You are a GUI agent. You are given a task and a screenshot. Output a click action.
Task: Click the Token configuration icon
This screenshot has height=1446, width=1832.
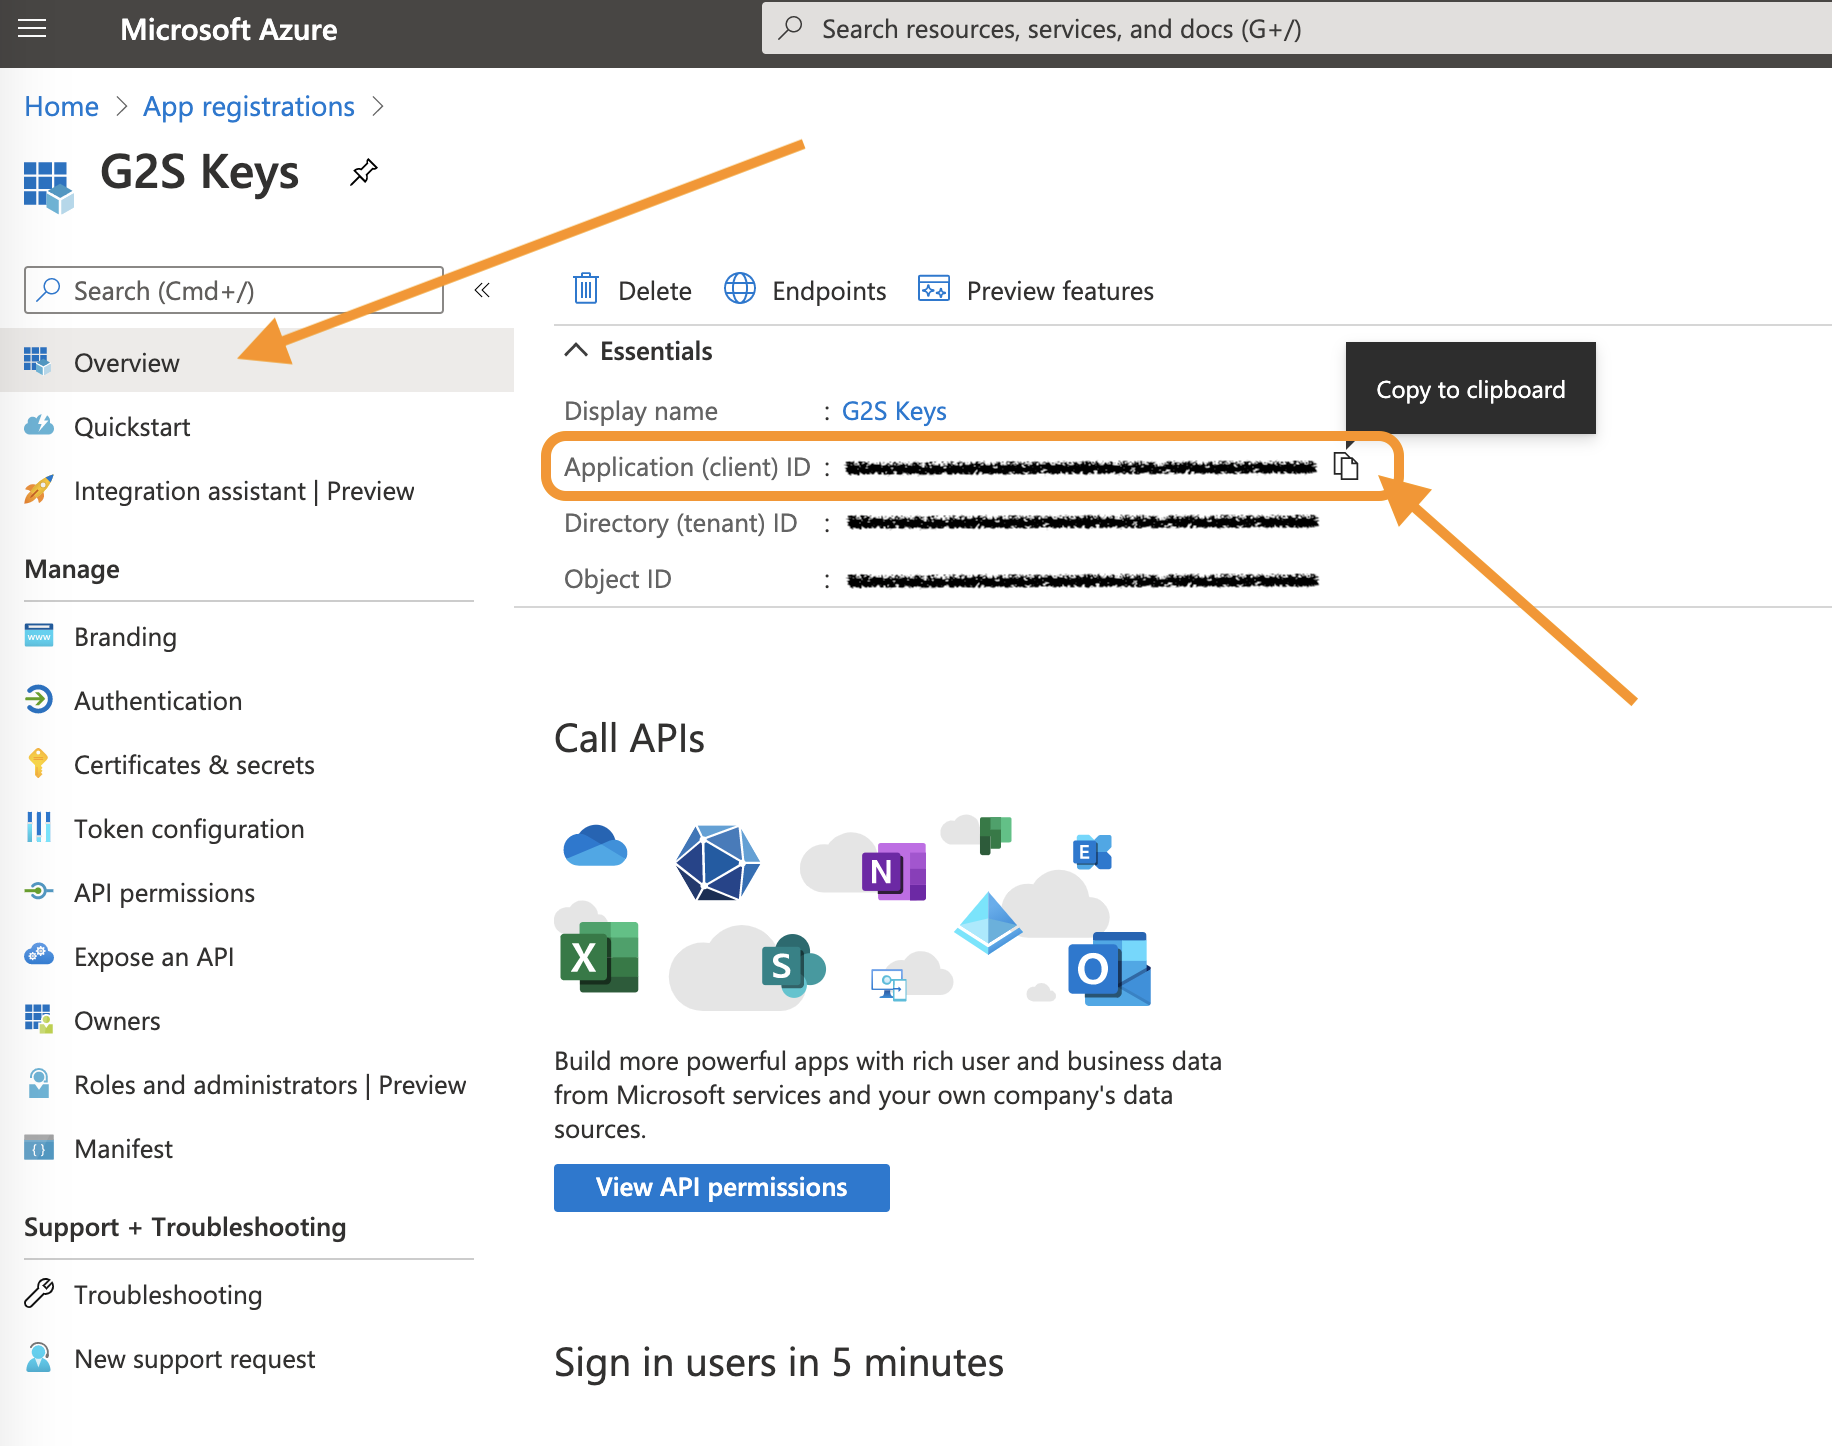coord(38,827)
